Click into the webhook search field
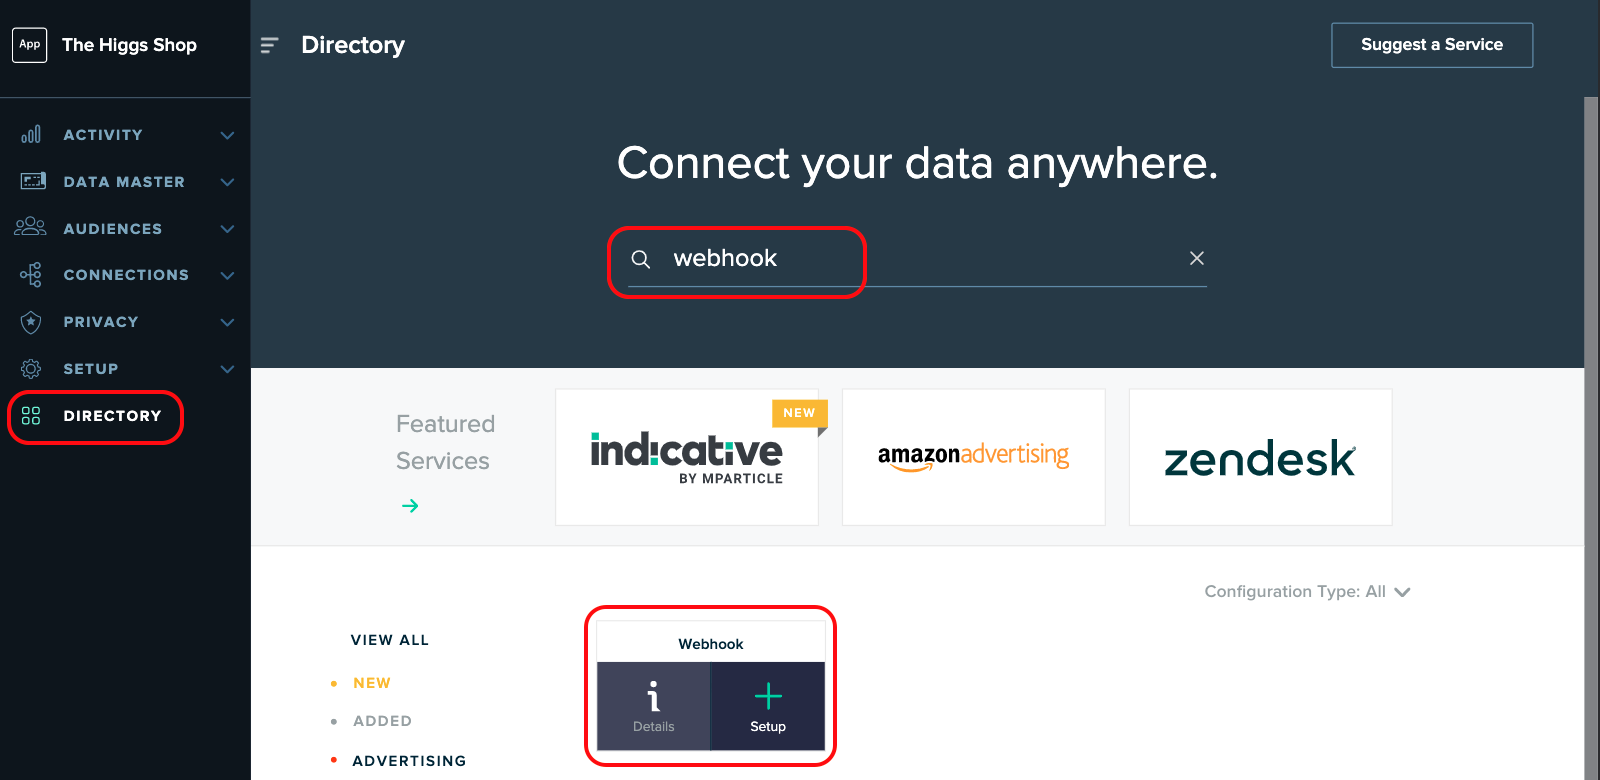 [x=917, y=258]
